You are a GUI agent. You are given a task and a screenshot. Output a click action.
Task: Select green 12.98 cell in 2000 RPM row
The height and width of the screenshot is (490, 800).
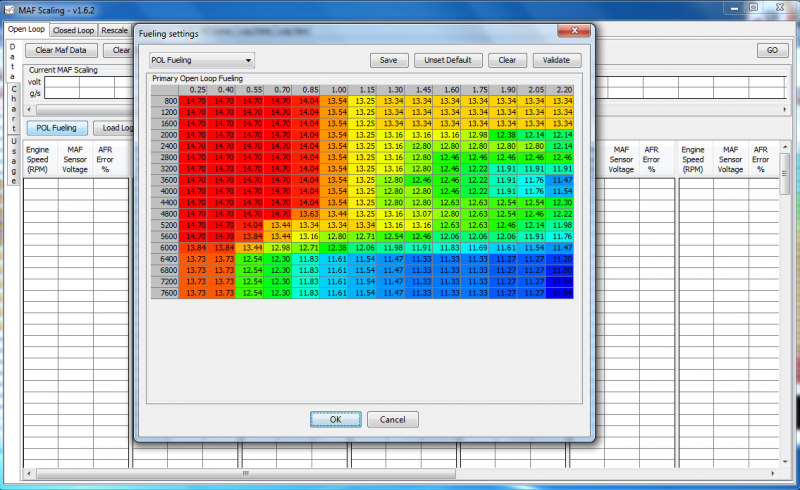pyautogui.click(x=478, y=135)
